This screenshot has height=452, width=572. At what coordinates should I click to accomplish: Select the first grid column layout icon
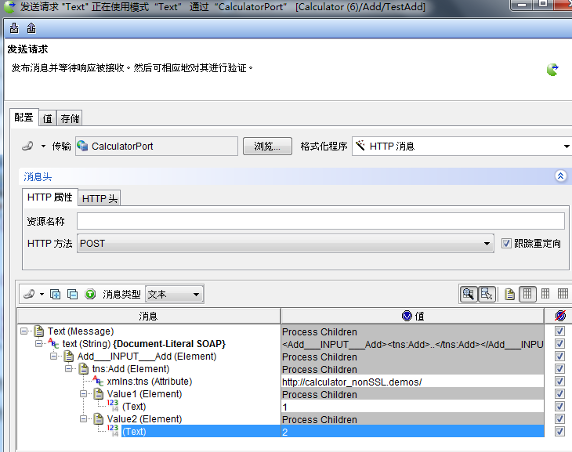click(527, 294)
